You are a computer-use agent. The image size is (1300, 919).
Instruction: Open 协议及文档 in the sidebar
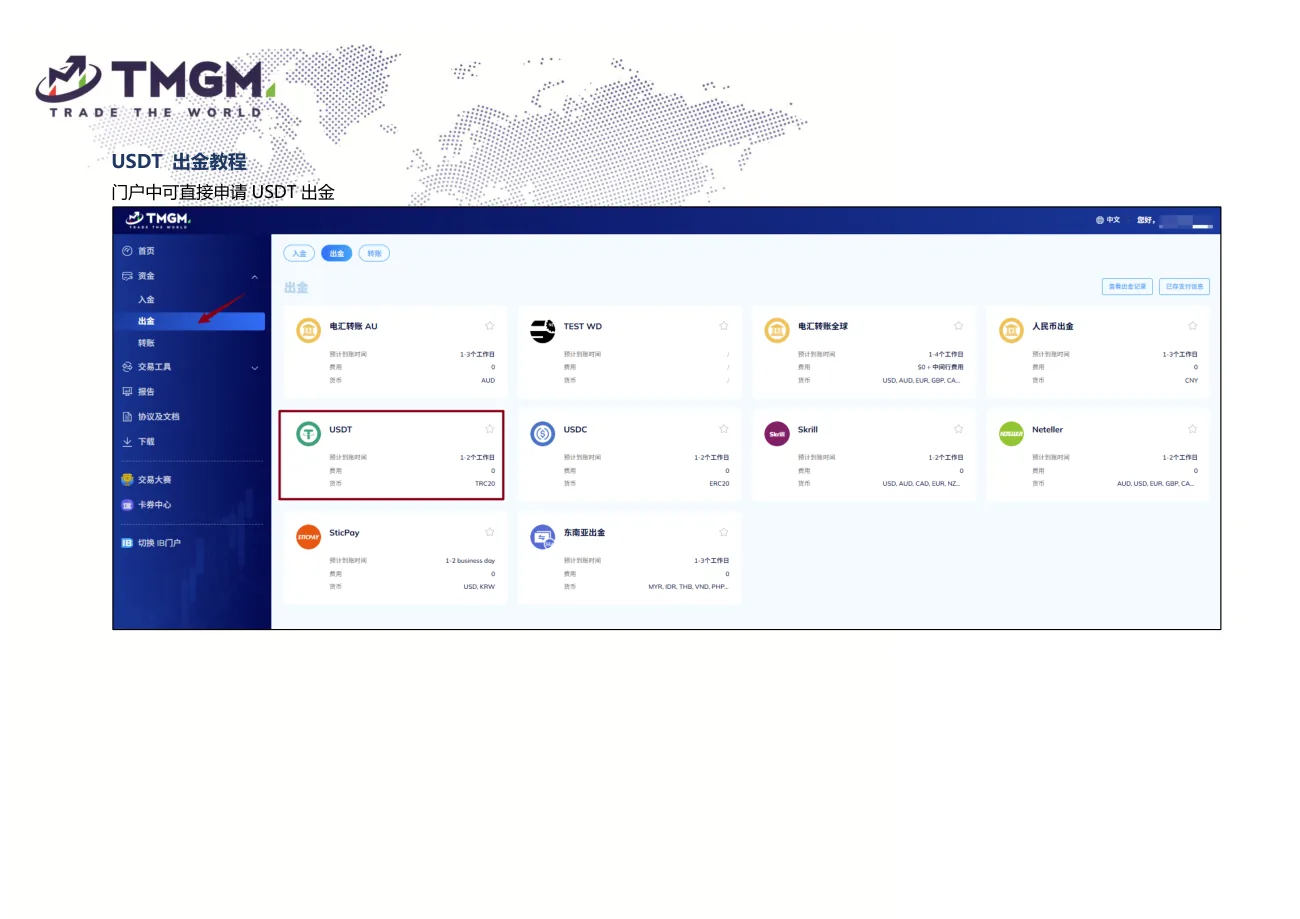coord(159,417)
